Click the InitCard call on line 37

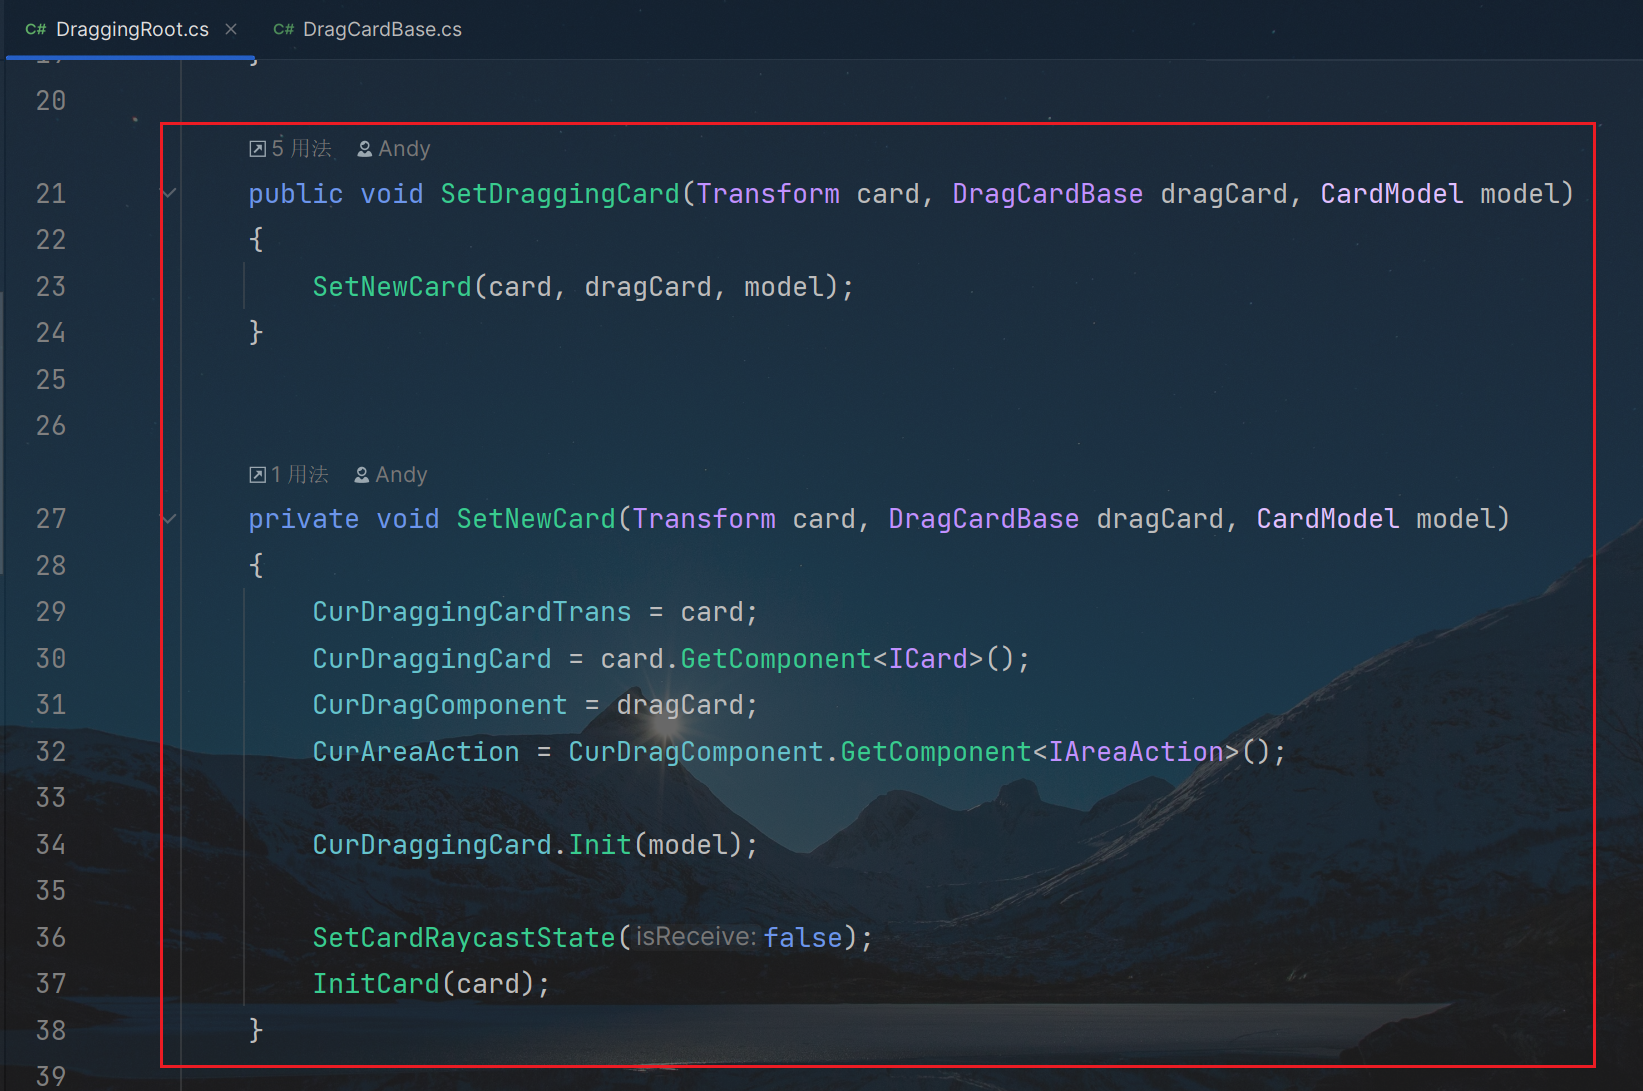pos(376,984)
